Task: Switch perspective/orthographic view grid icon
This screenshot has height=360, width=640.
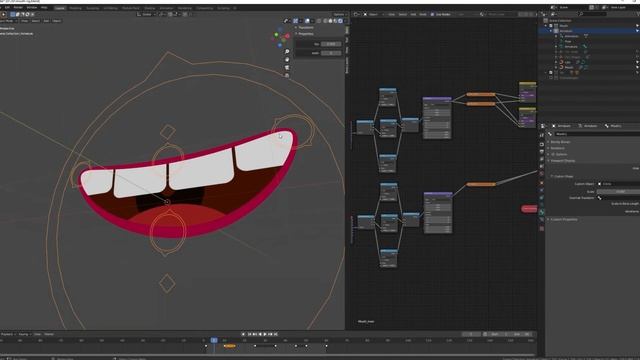Action: click(287, 75)
